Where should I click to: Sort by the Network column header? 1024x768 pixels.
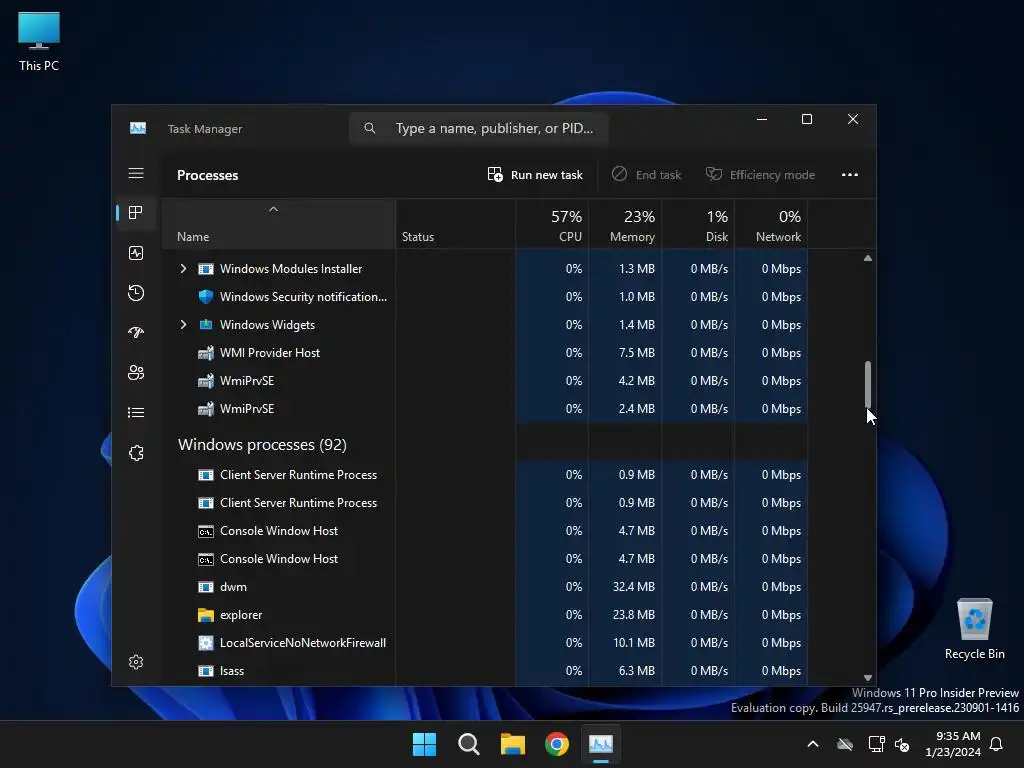click(x=771, y=224)
